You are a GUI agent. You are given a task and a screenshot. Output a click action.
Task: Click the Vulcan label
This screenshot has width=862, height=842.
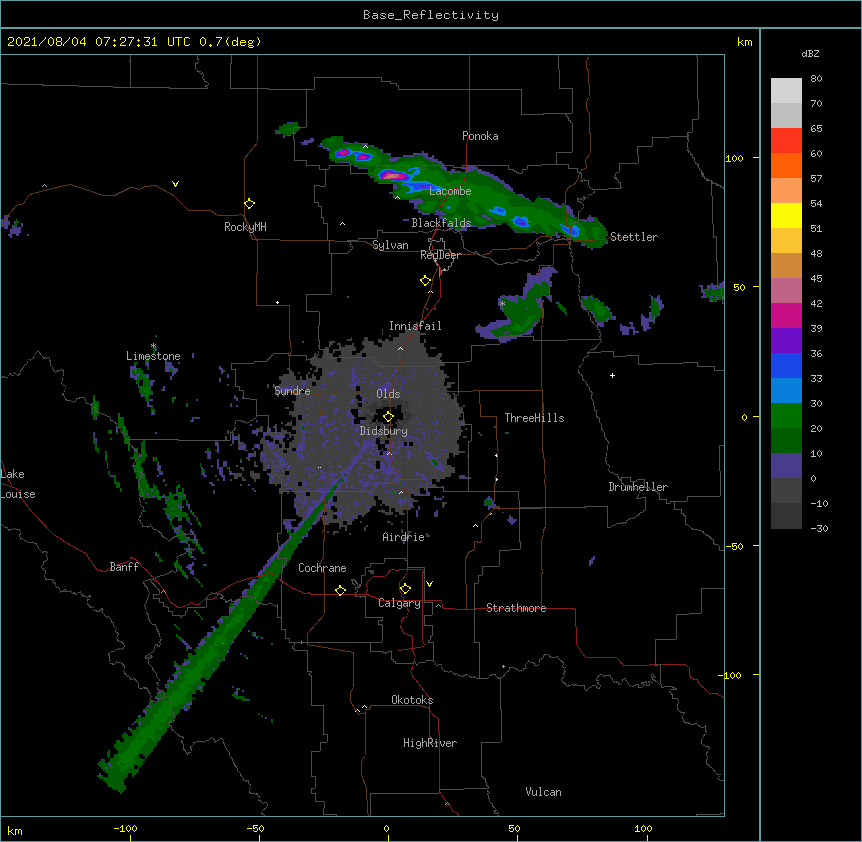543,792
